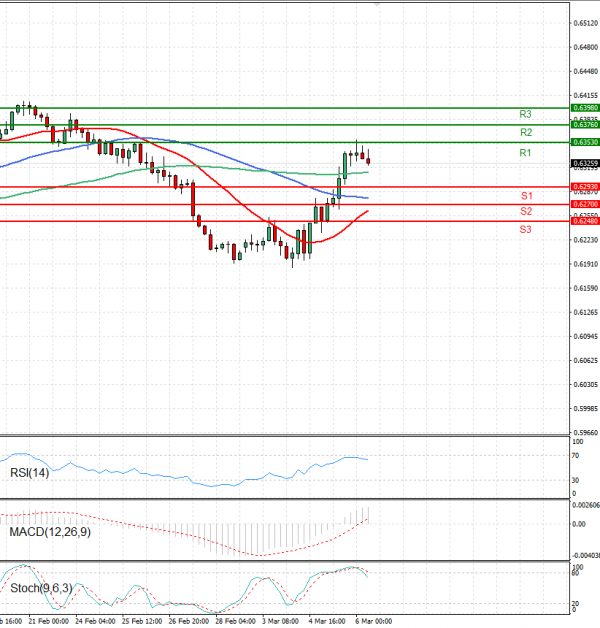The height and width of the screenshot is (628, 600).
Task: Select the S3 support label
Action: tap(525, 230)
